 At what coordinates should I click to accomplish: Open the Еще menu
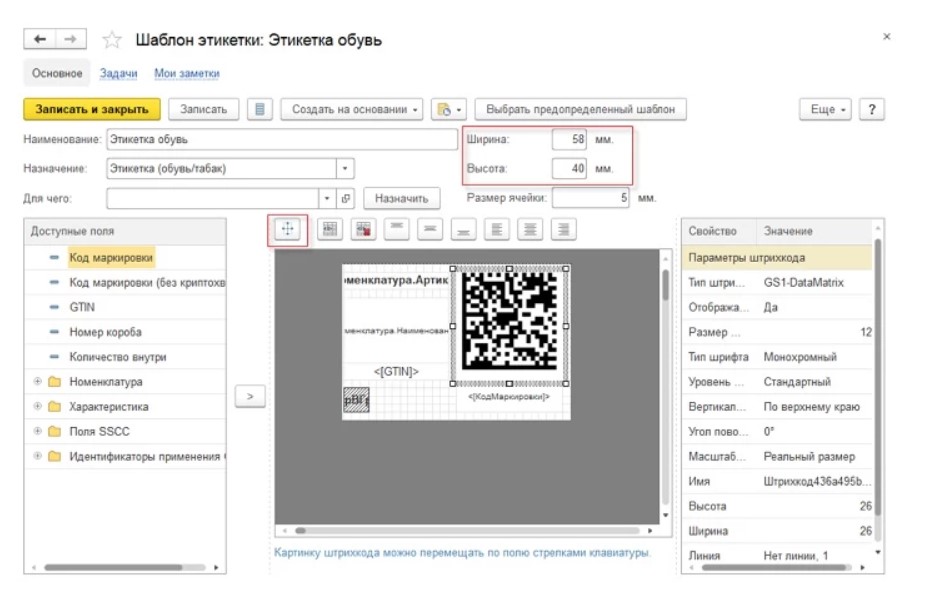point(827,109)
